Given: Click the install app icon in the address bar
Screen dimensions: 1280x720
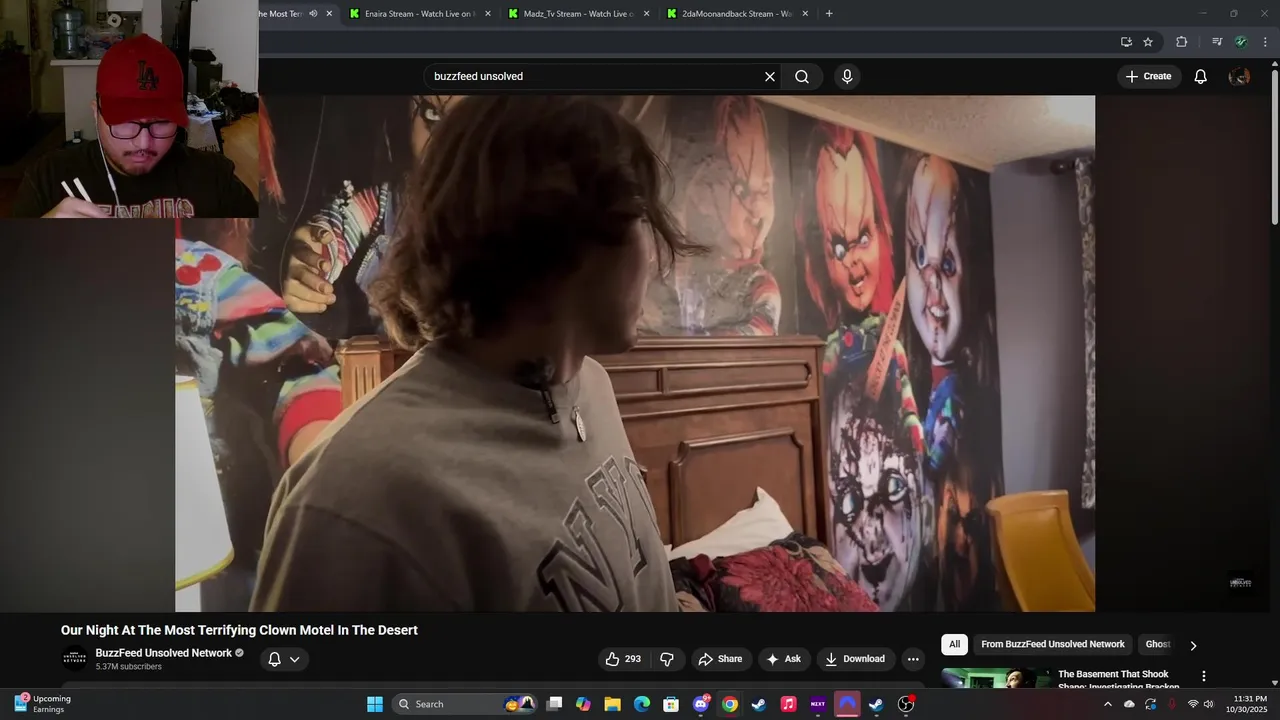Looking at the screenshot, I should point(1126,42).
